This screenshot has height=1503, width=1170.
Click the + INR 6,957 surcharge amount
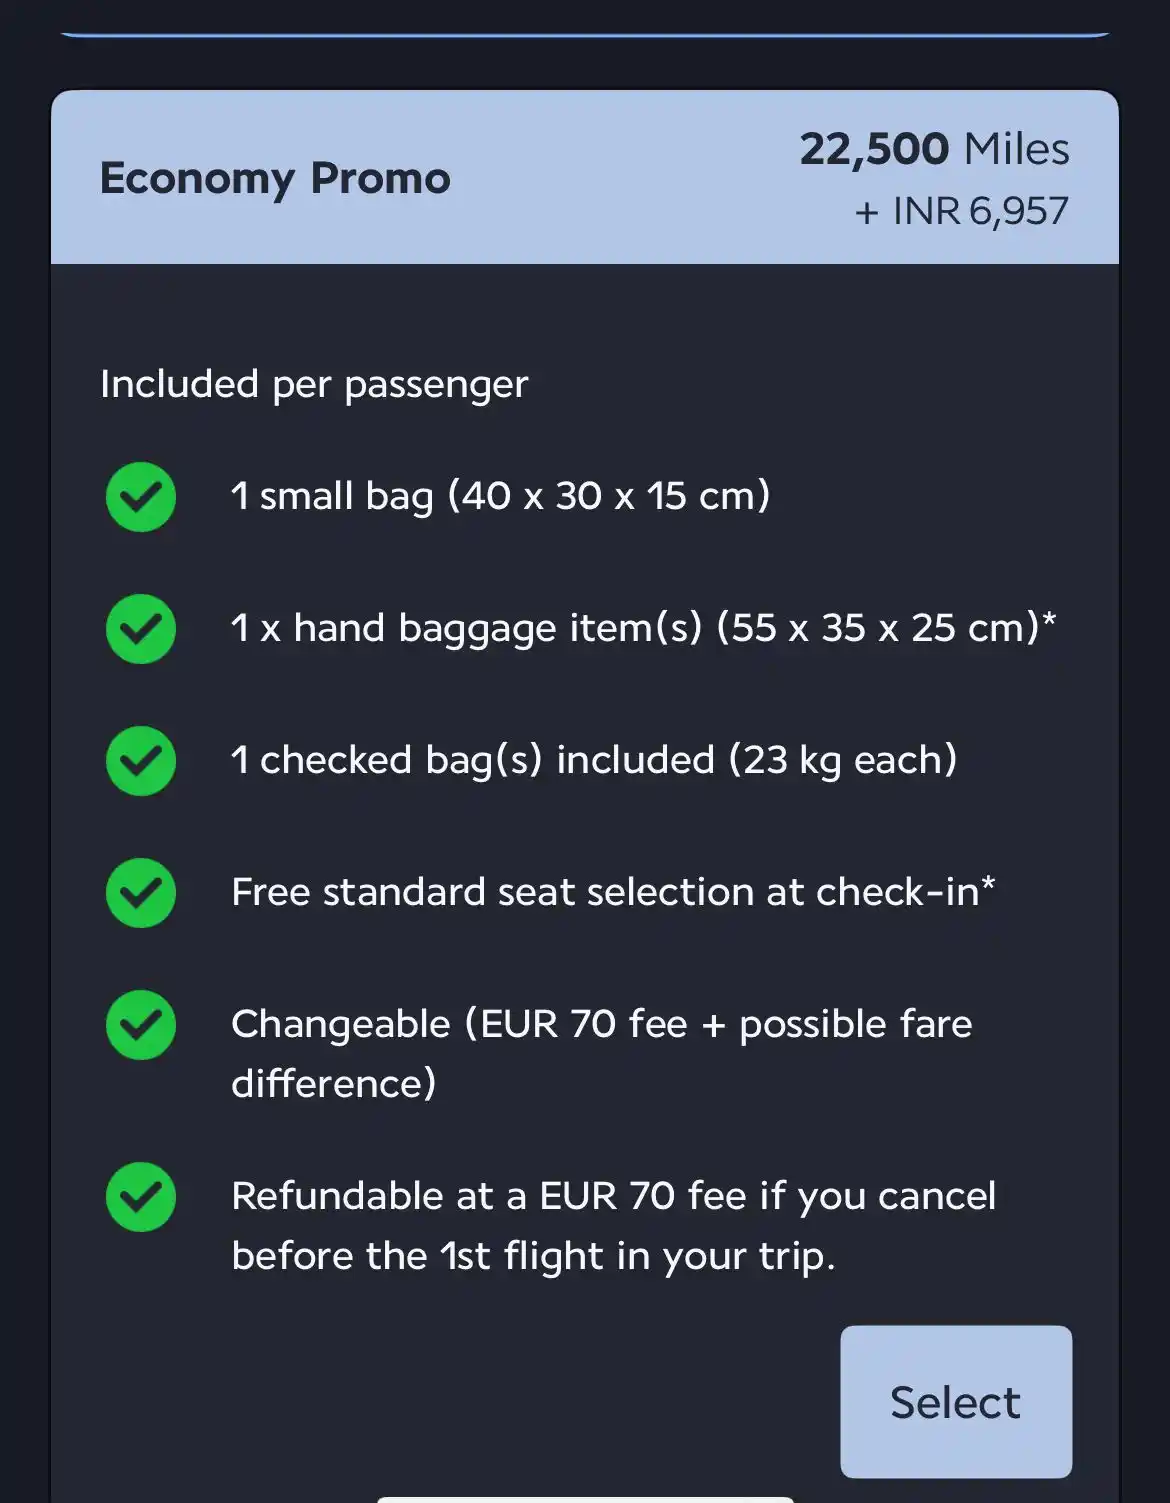tap(961, 211)
